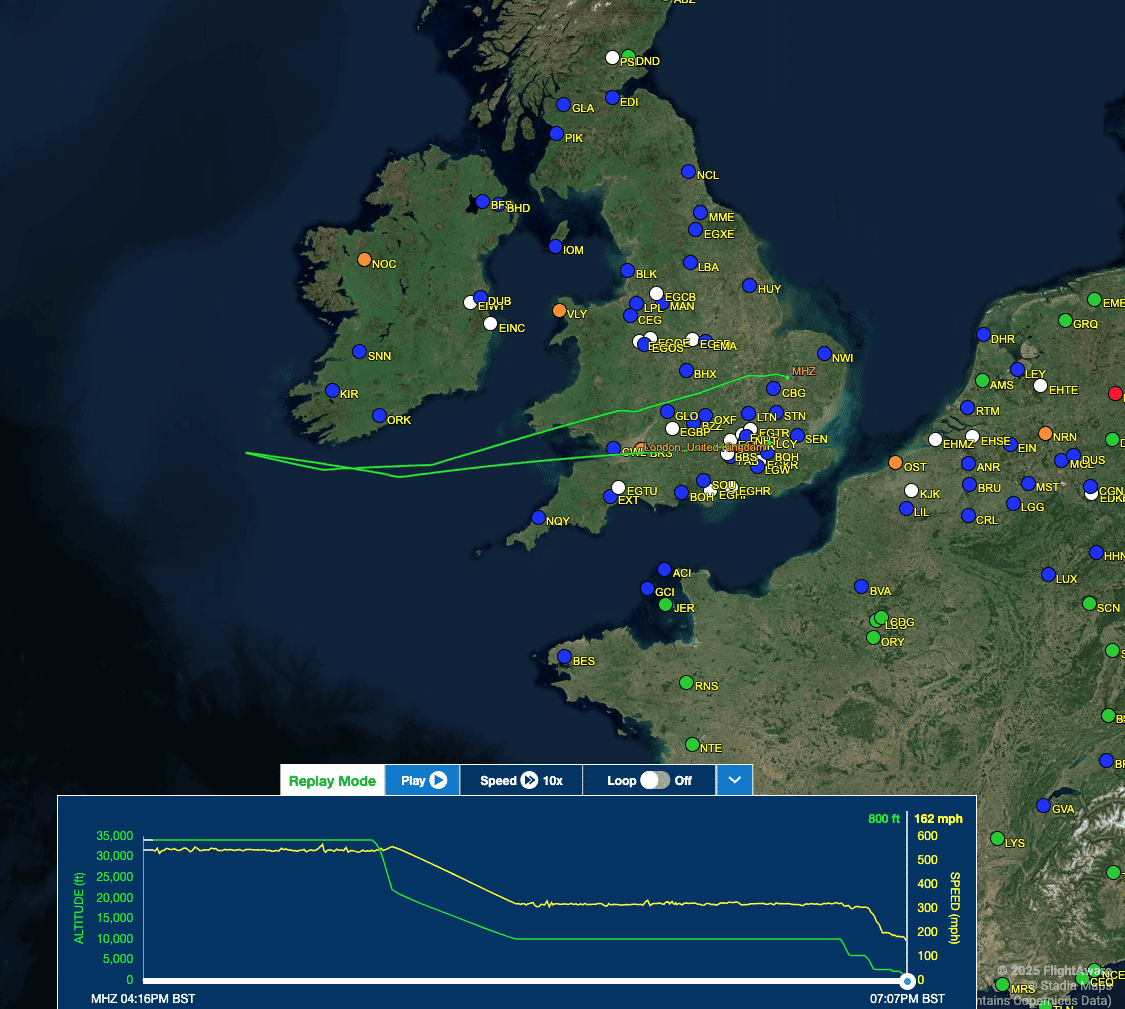Click the orange OST airport marker
Image resolution: width=1125 pixels, height=1009 pixels.
click(x=896, y=464)
